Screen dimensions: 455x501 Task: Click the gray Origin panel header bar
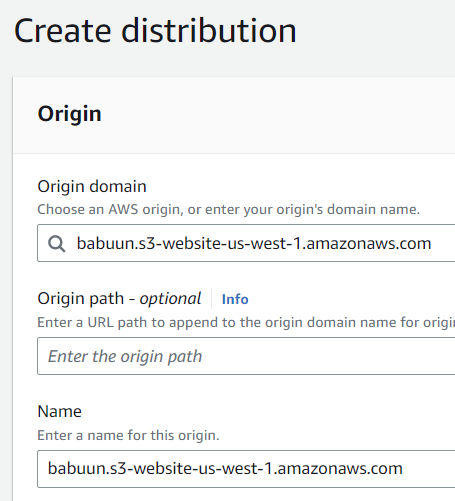click(x=234, y=115)
